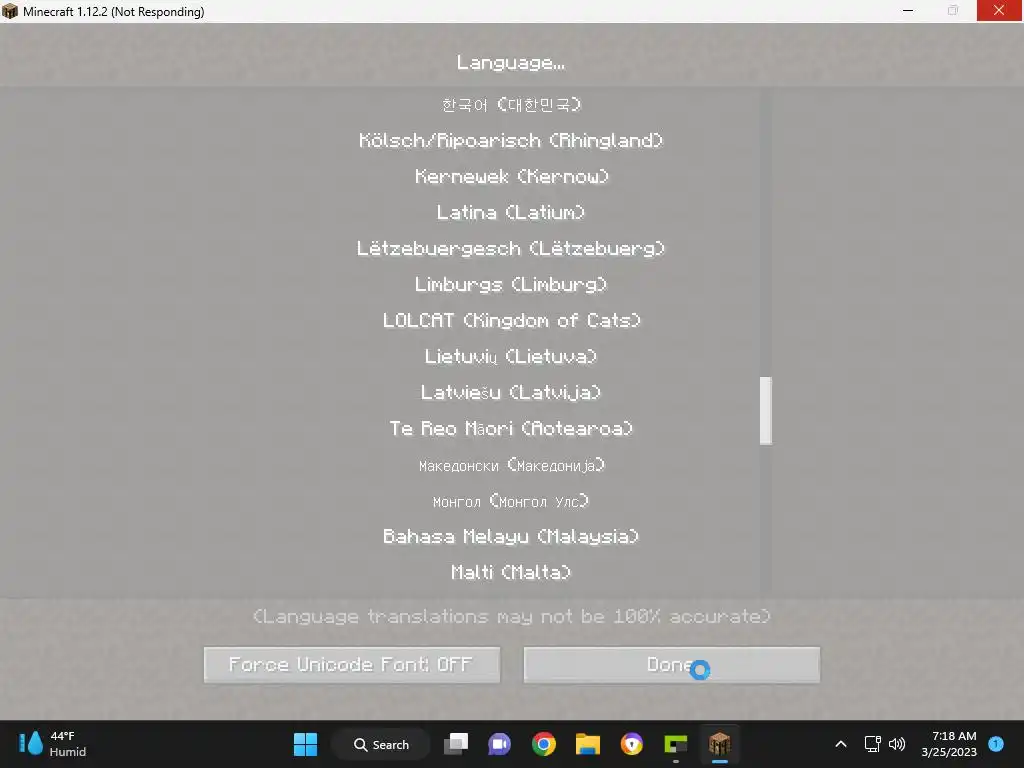The image size is (1024, 768).
Task: Show hidden system tray icons
Action: click(x=841, y=744)
